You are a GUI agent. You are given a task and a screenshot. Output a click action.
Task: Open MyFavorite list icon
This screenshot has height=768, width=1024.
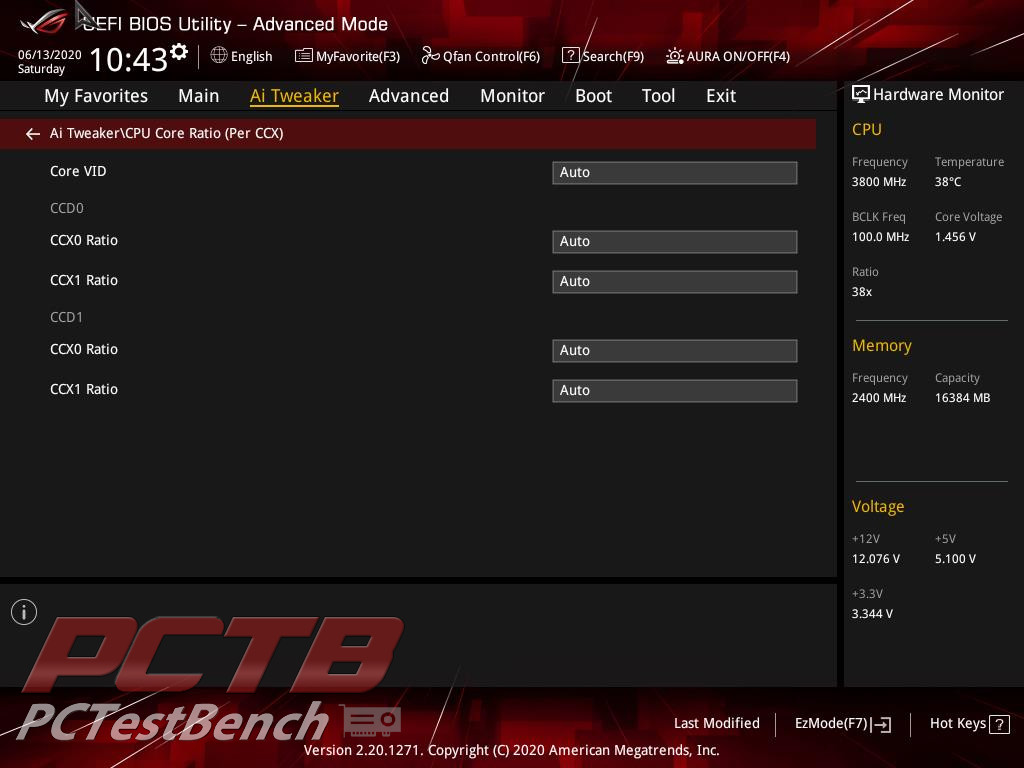click(303, 56)
